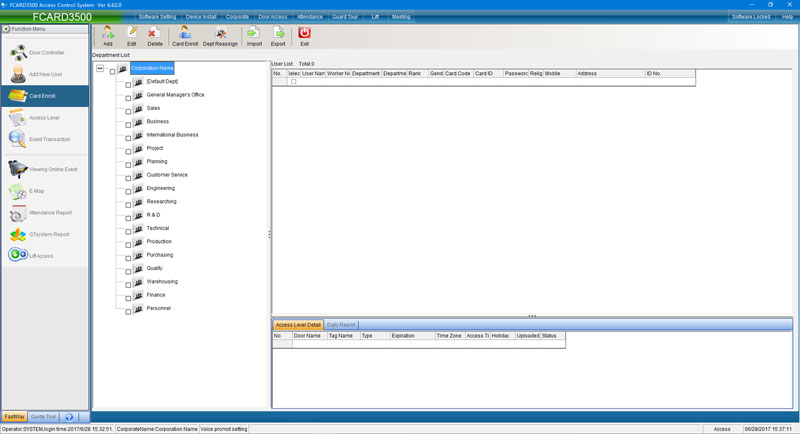Open Door Controller in Function Menu
The height and width of the screenshot is (434, 800).
pos(44,53)
